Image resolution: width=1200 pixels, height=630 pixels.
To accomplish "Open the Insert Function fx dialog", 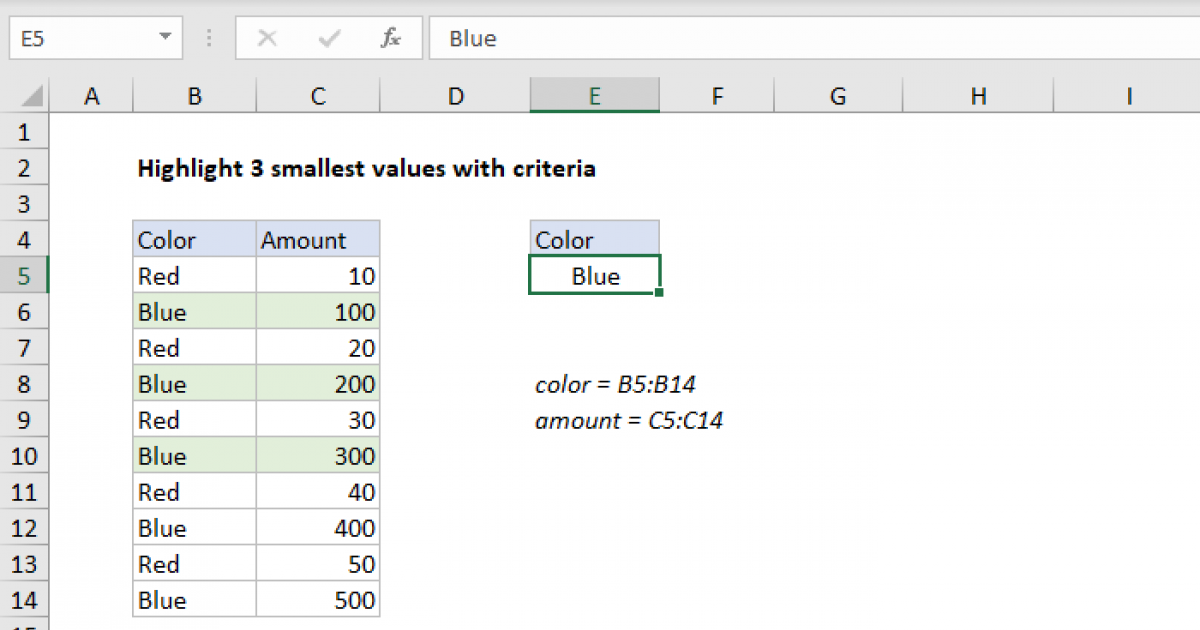I will pyautogui.click(x=391, y=39).
